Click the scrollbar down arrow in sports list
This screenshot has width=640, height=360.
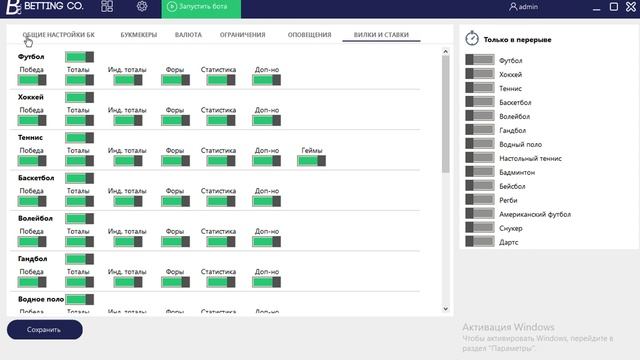point(445,309)
